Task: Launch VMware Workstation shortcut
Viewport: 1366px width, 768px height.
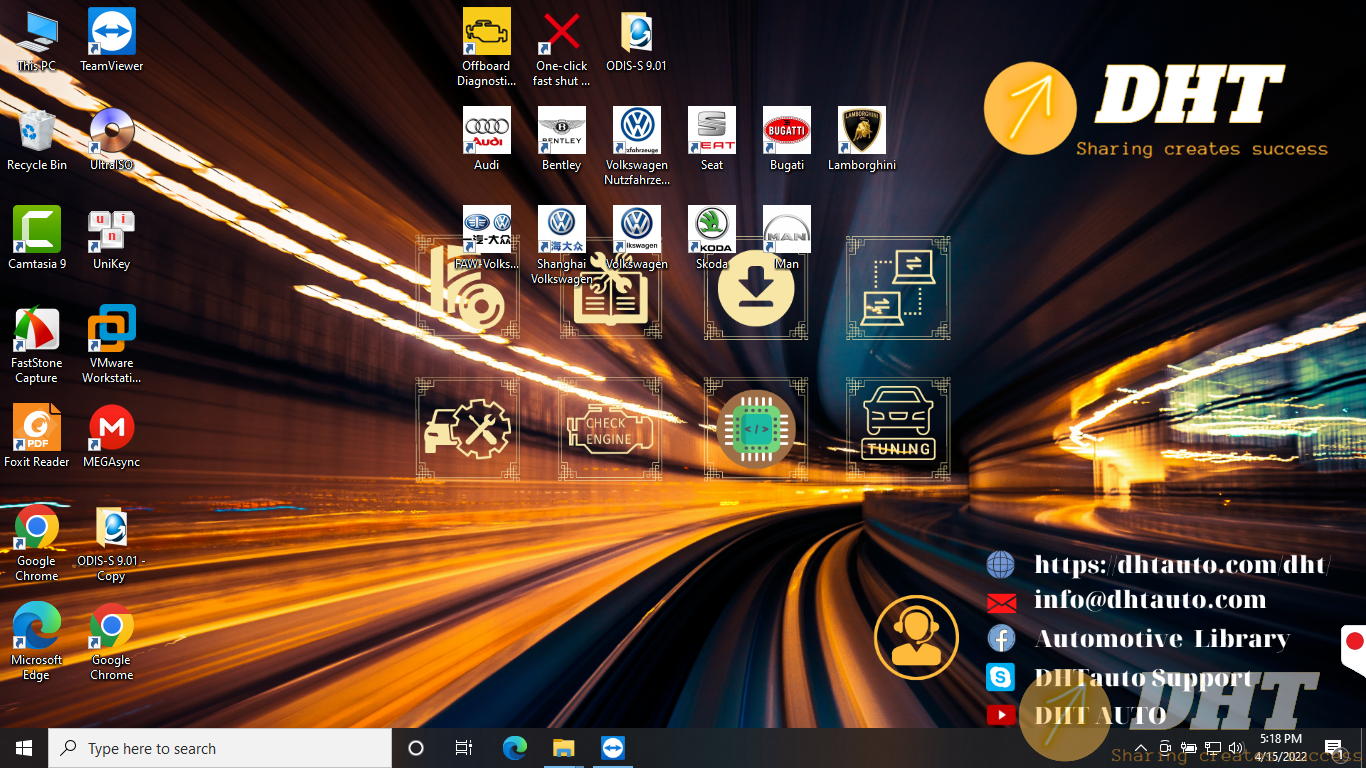Action: tap(111, 330)
